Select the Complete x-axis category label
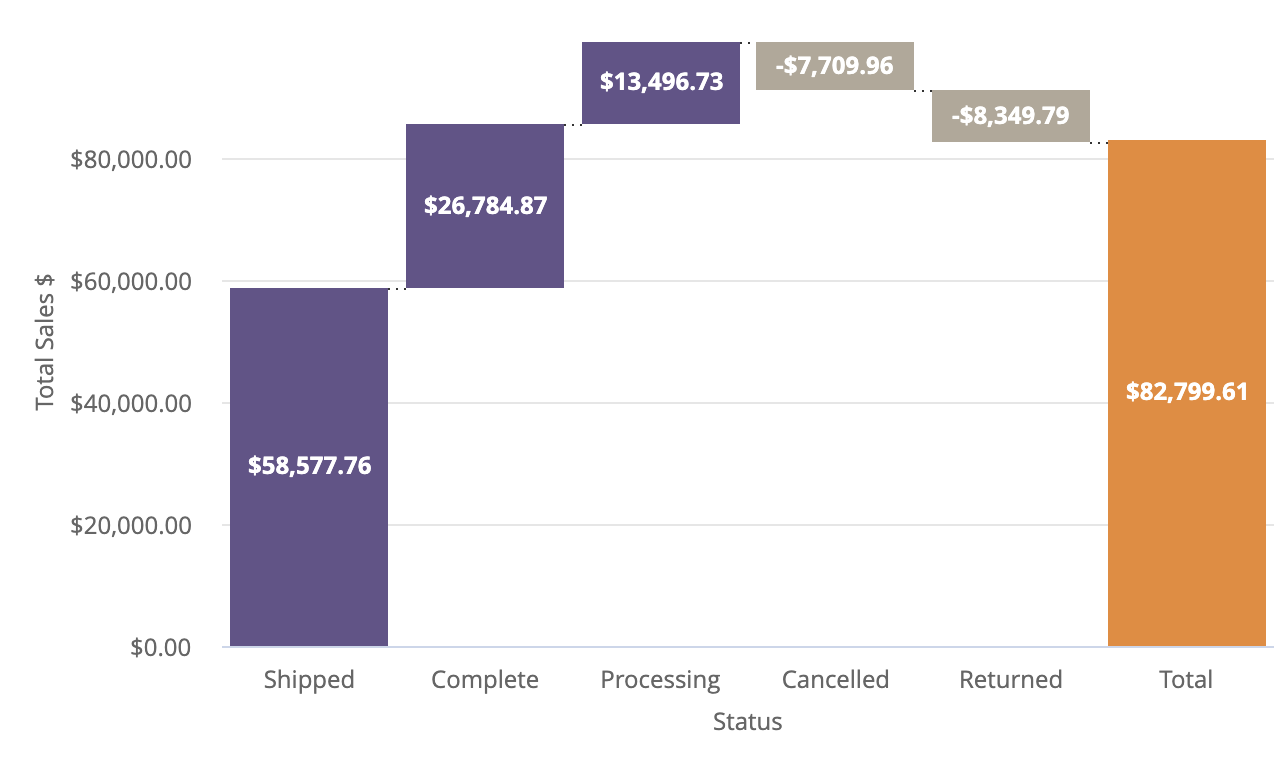This screenshot has width=1288, height=760. [485, 680]
